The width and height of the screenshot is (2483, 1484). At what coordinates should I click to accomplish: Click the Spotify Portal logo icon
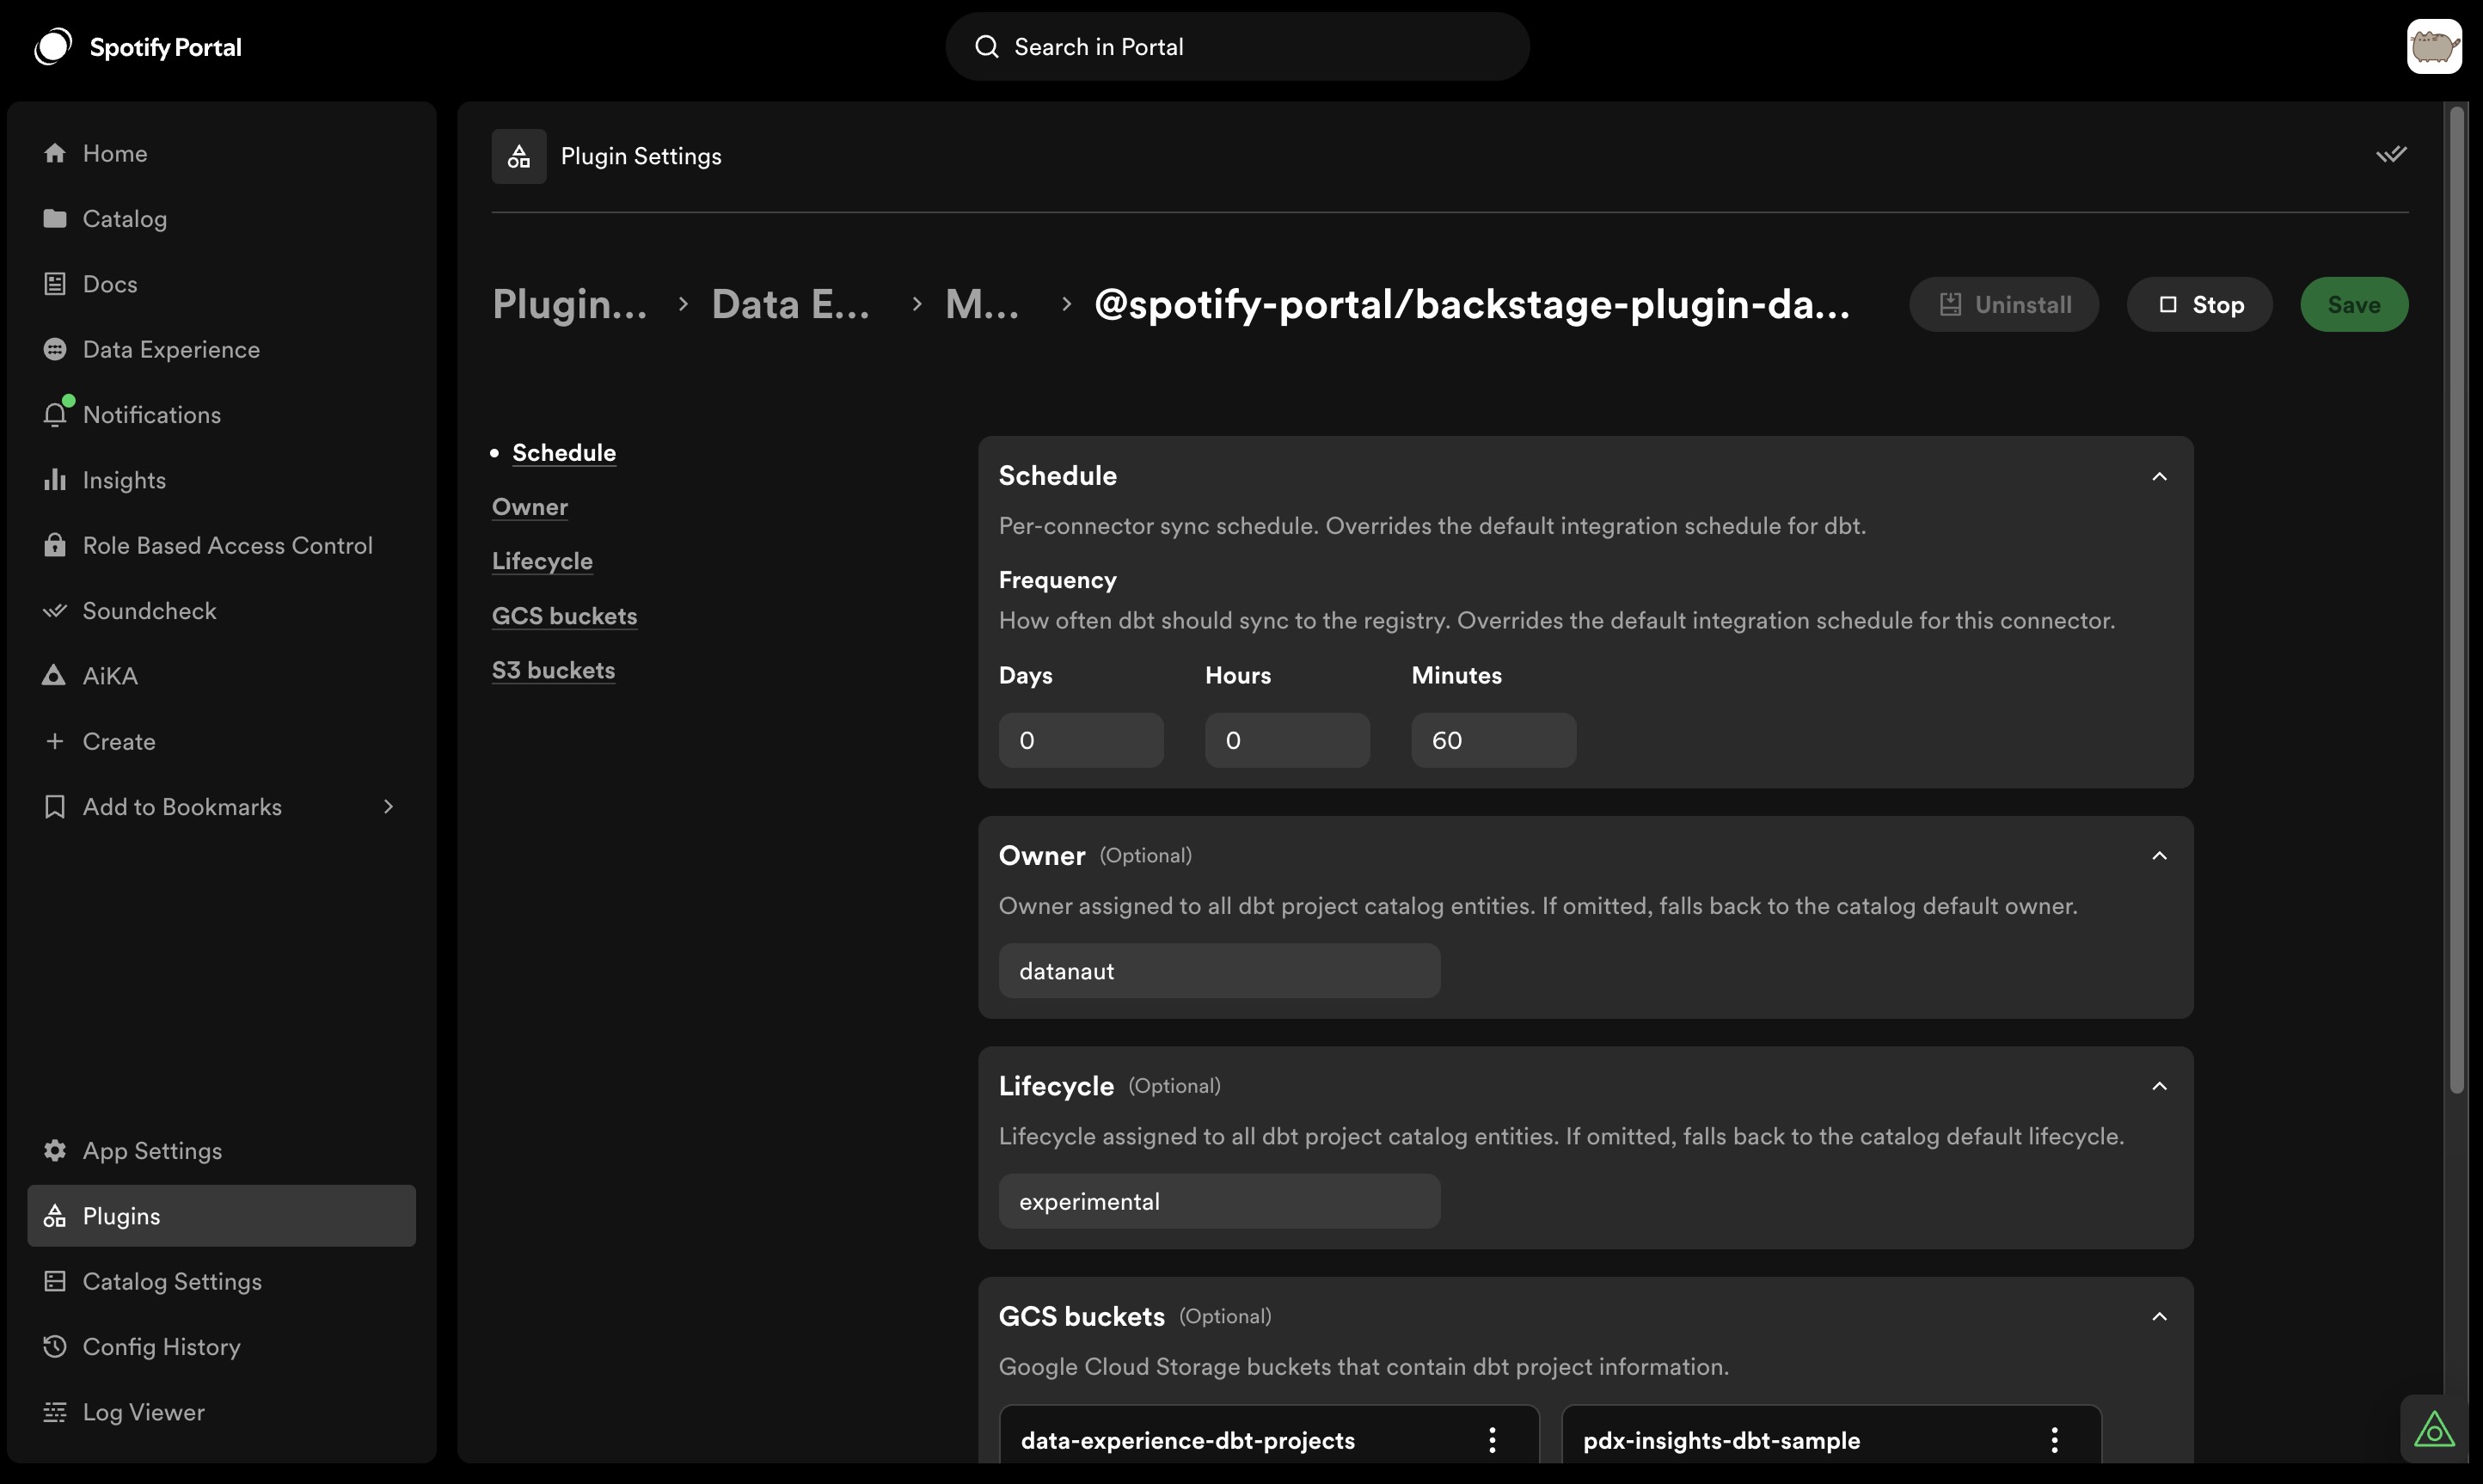(53, 46)
